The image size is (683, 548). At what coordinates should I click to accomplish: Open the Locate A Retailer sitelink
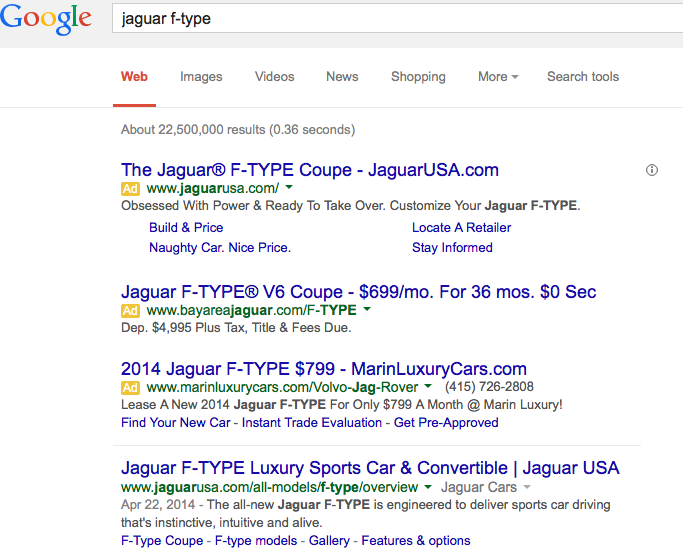[x=461, y=227]
